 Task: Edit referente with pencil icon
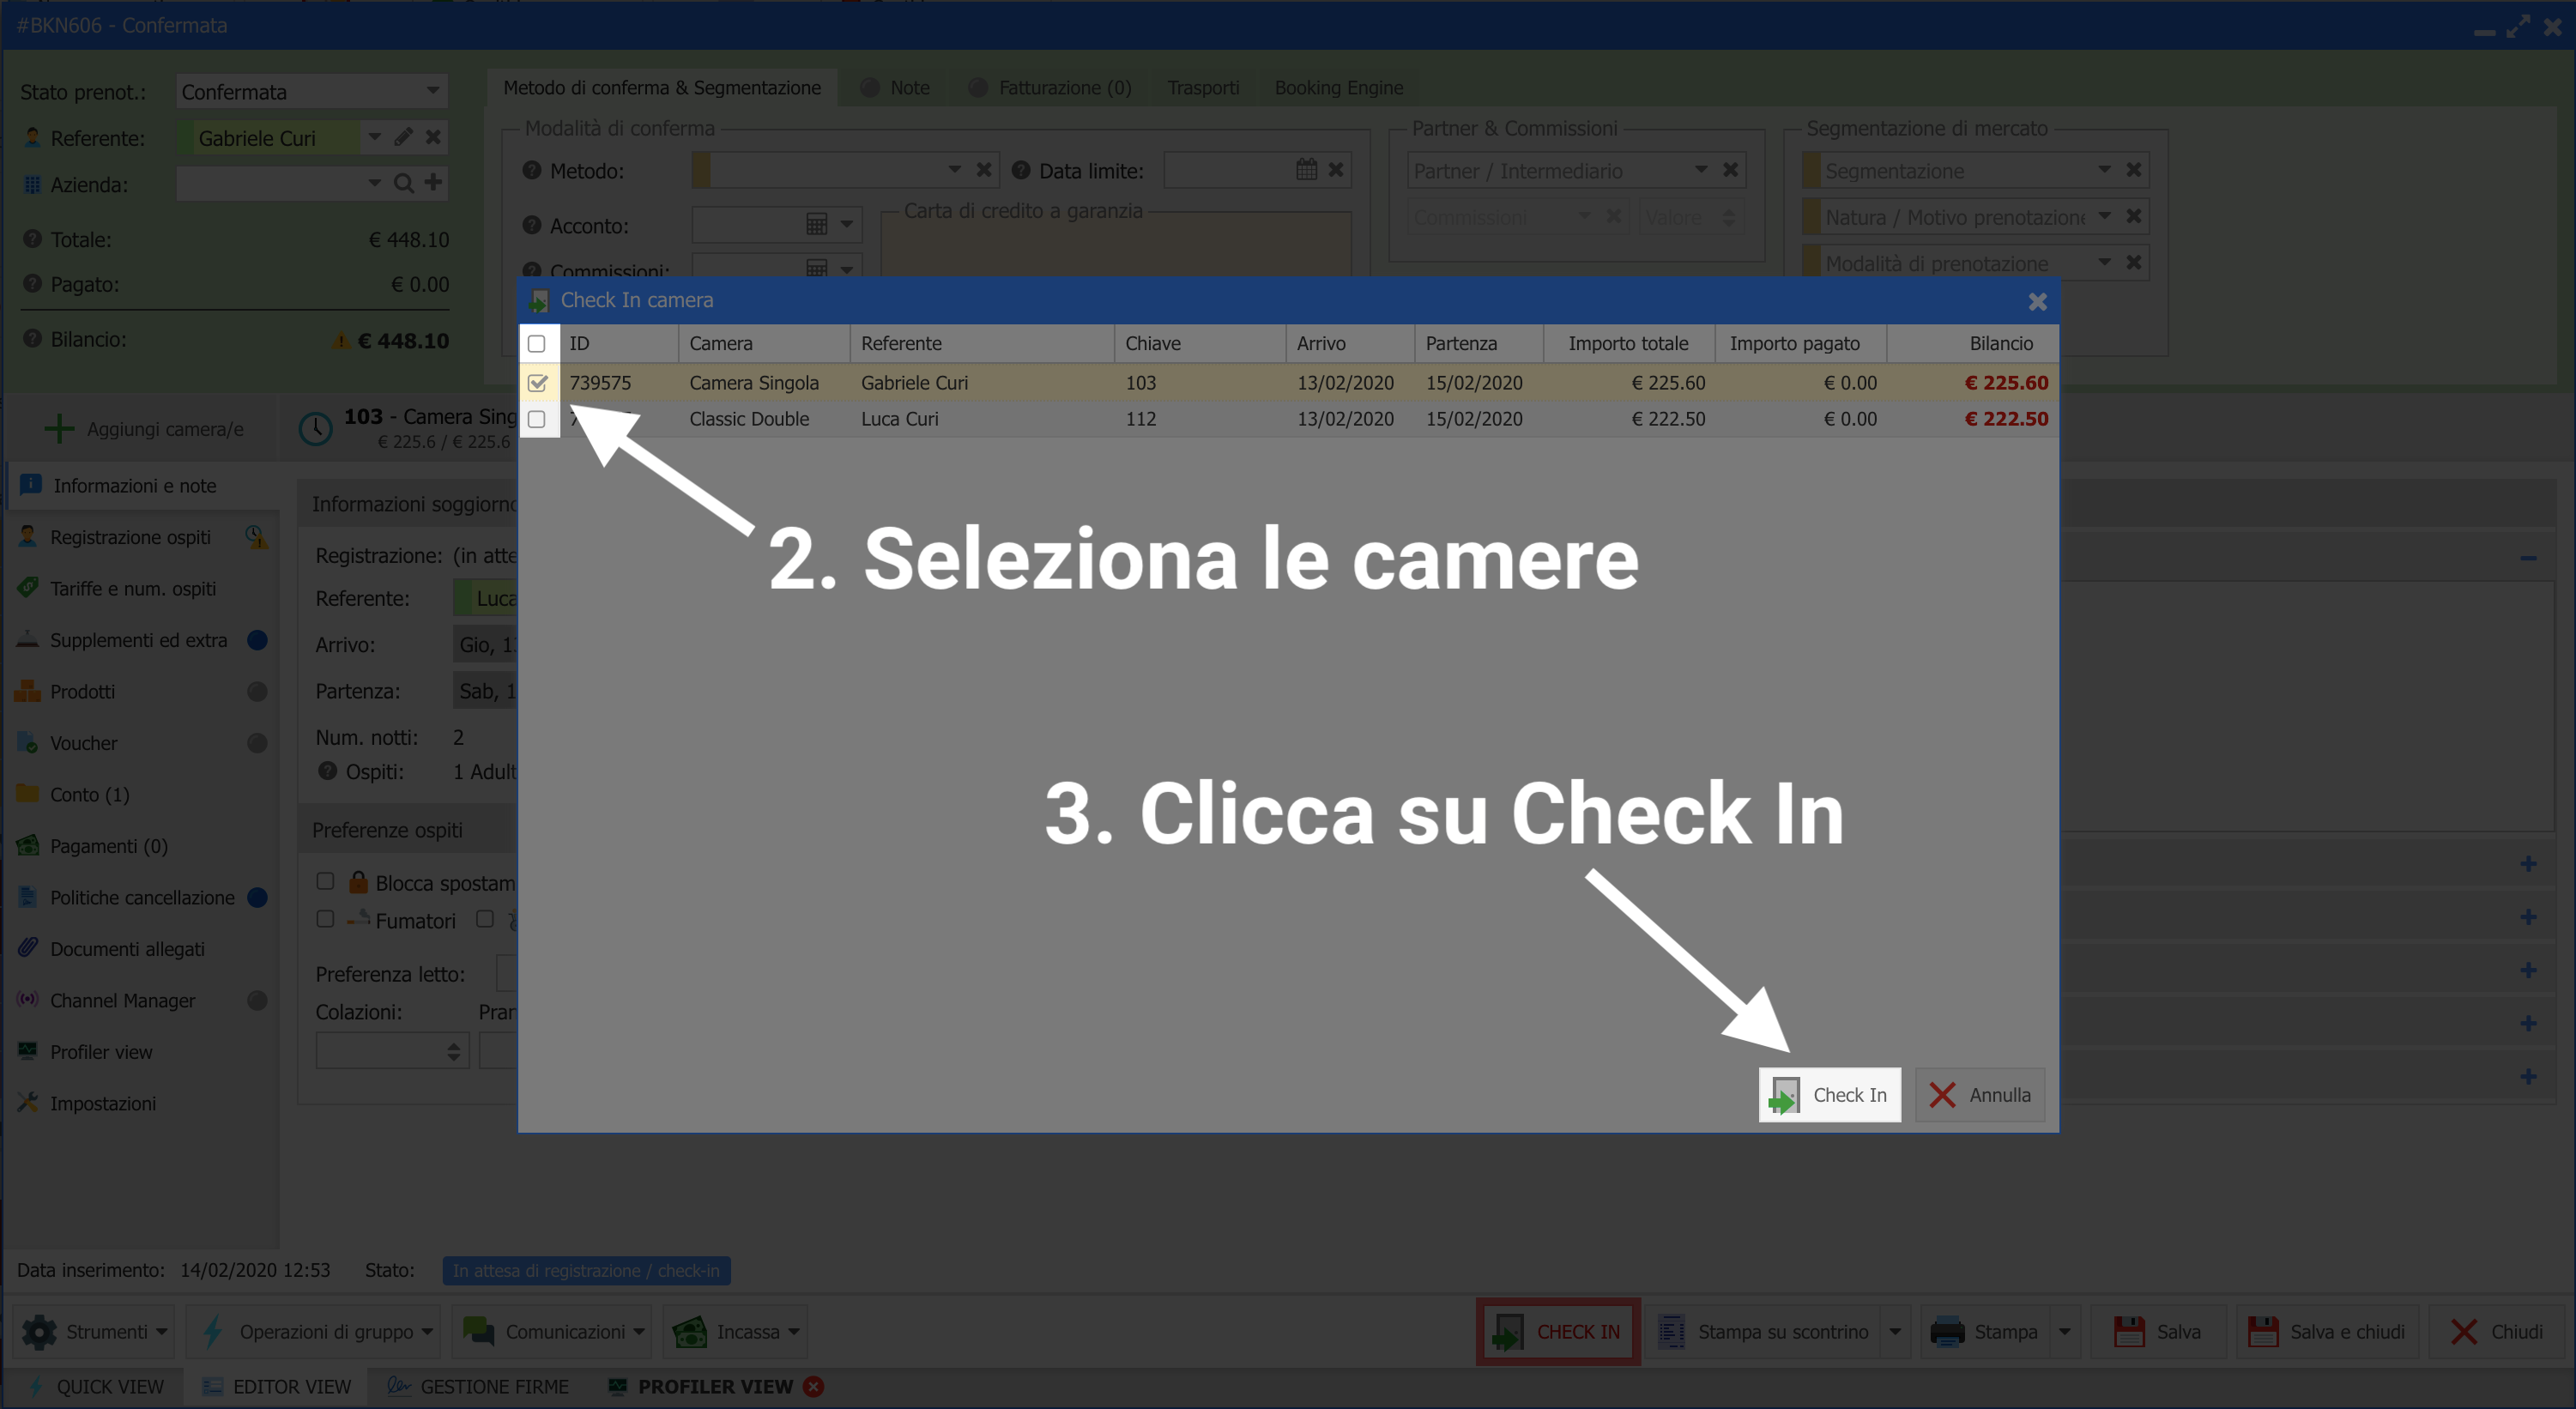403,137
